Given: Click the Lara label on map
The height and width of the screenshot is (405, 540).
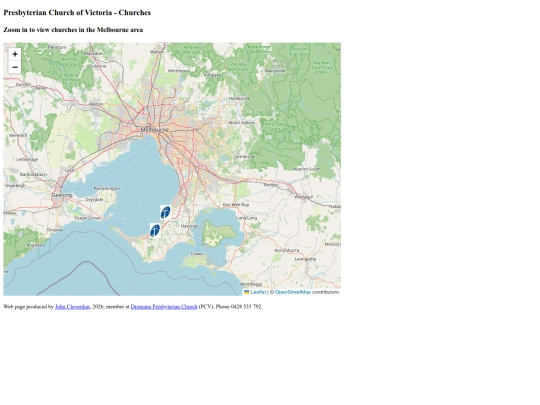Looking at the screenshot, I should pos(69,170).
